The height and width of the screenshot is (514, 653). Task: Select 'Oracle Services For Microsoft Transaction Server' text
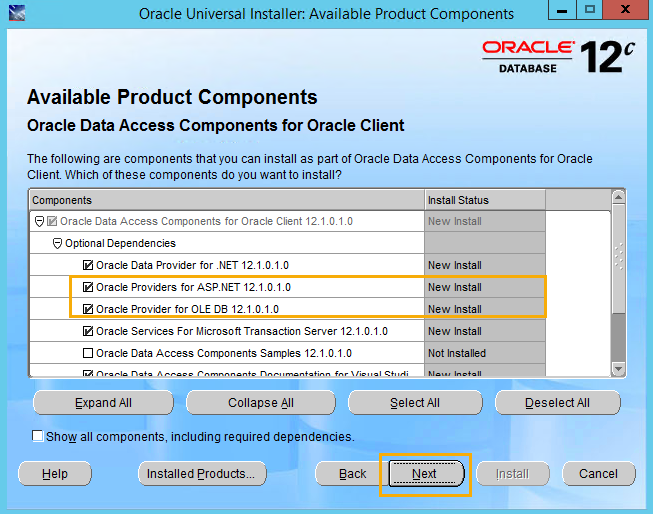(218, 331)
